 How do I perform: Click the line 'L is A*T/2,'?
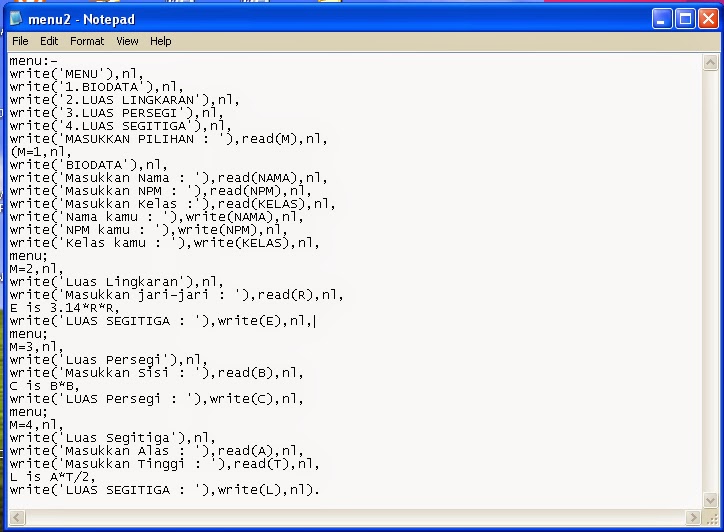point(52,477)
